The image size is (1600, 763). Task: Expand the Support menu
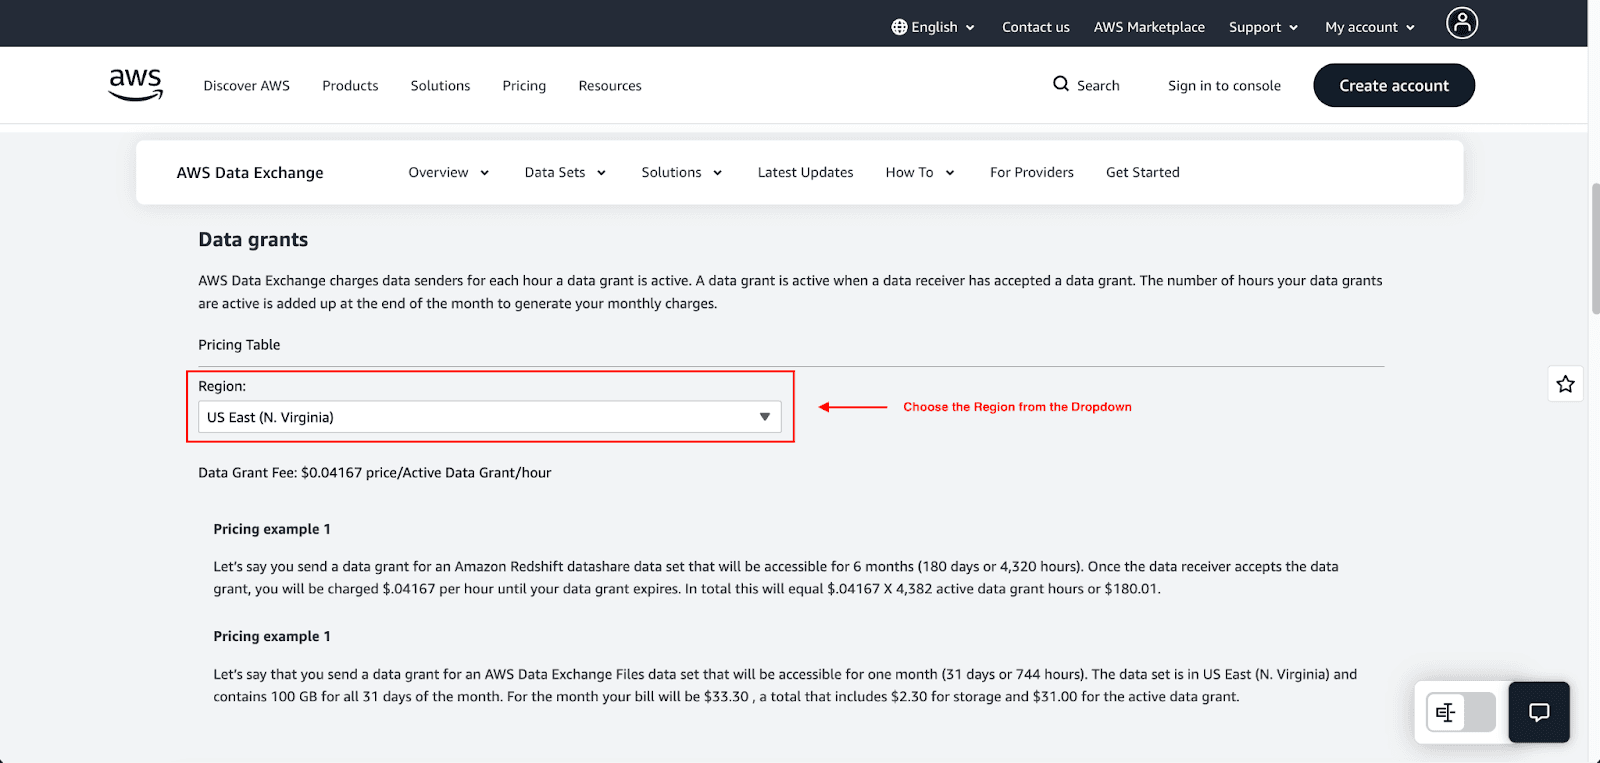tap(1263, 27)
